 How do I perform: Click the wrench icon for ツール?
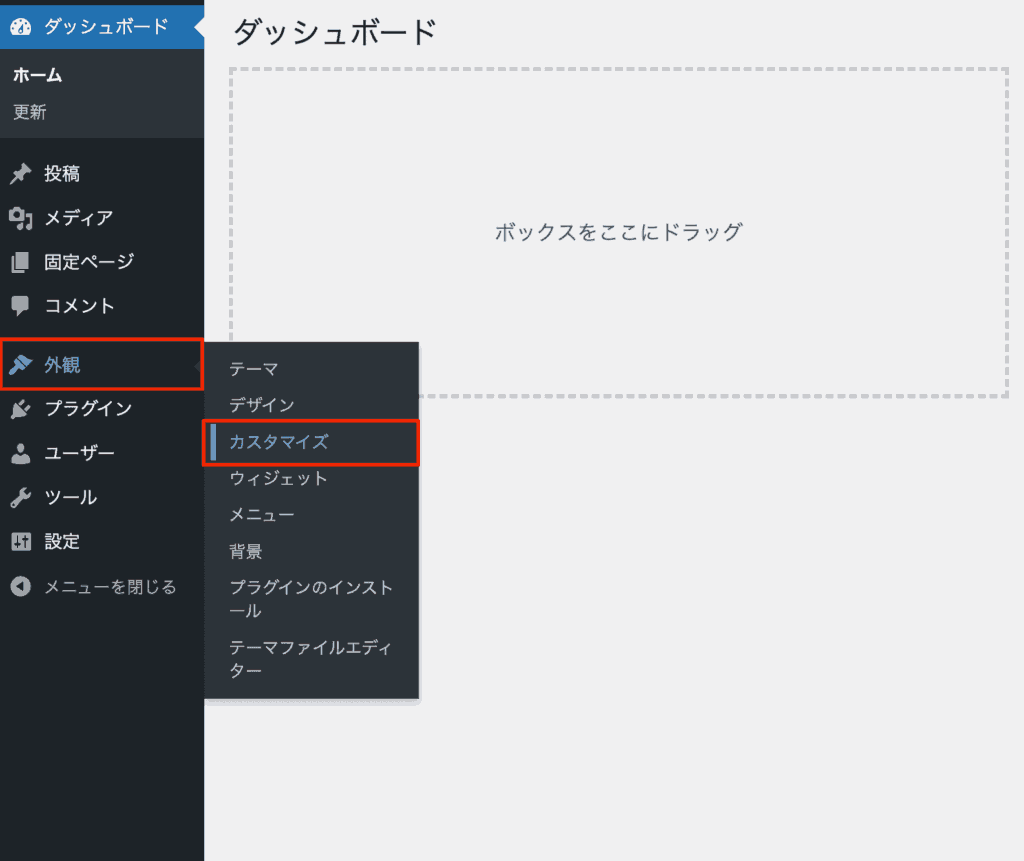(x=21, y=497)
